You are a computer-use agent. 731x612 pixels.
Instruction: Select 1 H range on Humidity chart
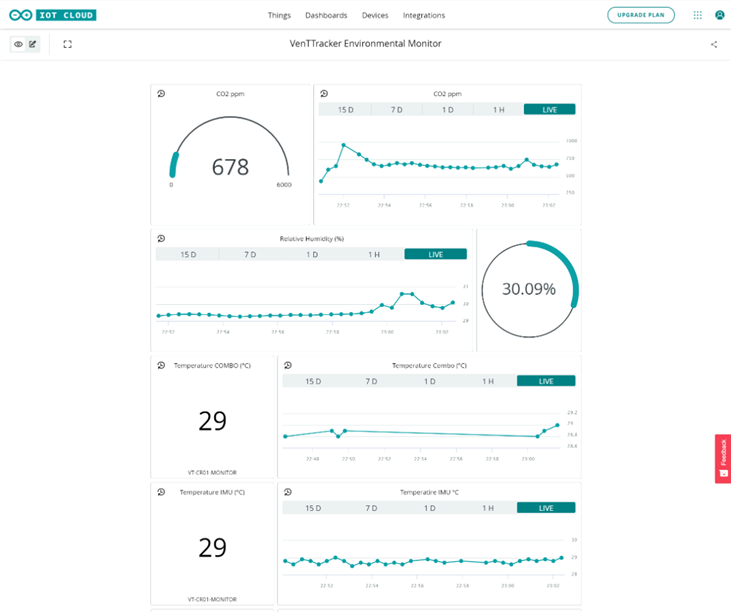coord(374,254)
